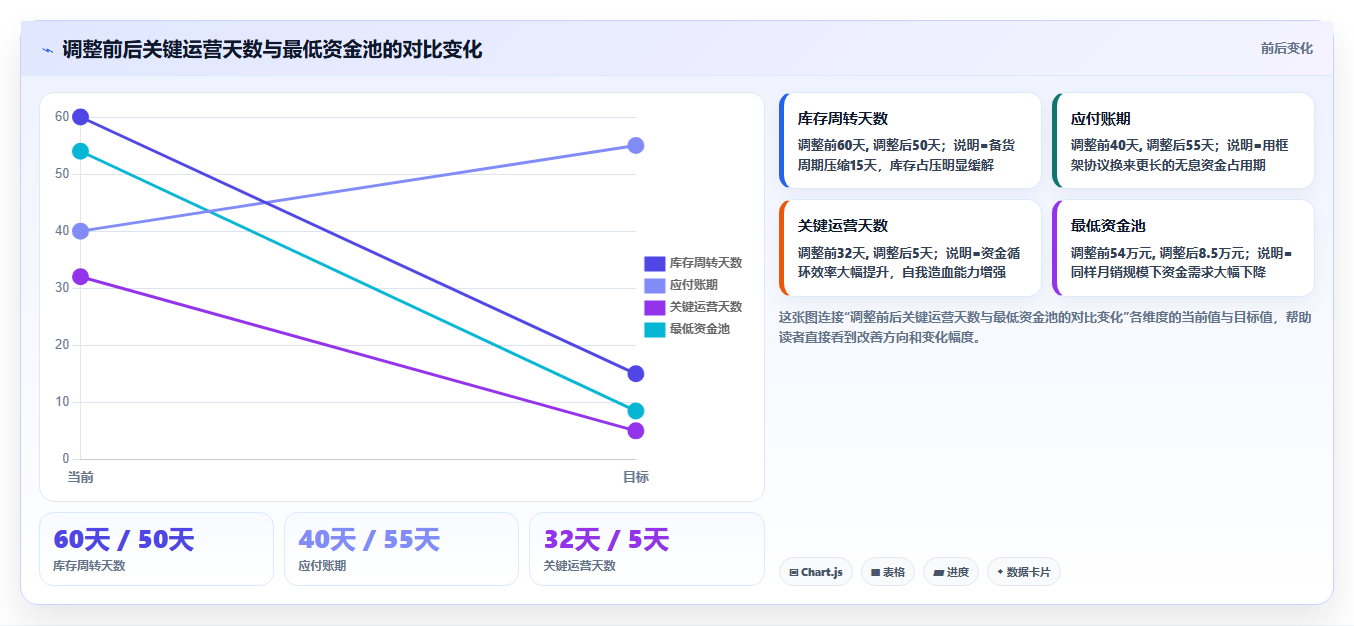The image size is (1354, 626).
Task: Select the Chart.js tag
Action: coord(816,572)
